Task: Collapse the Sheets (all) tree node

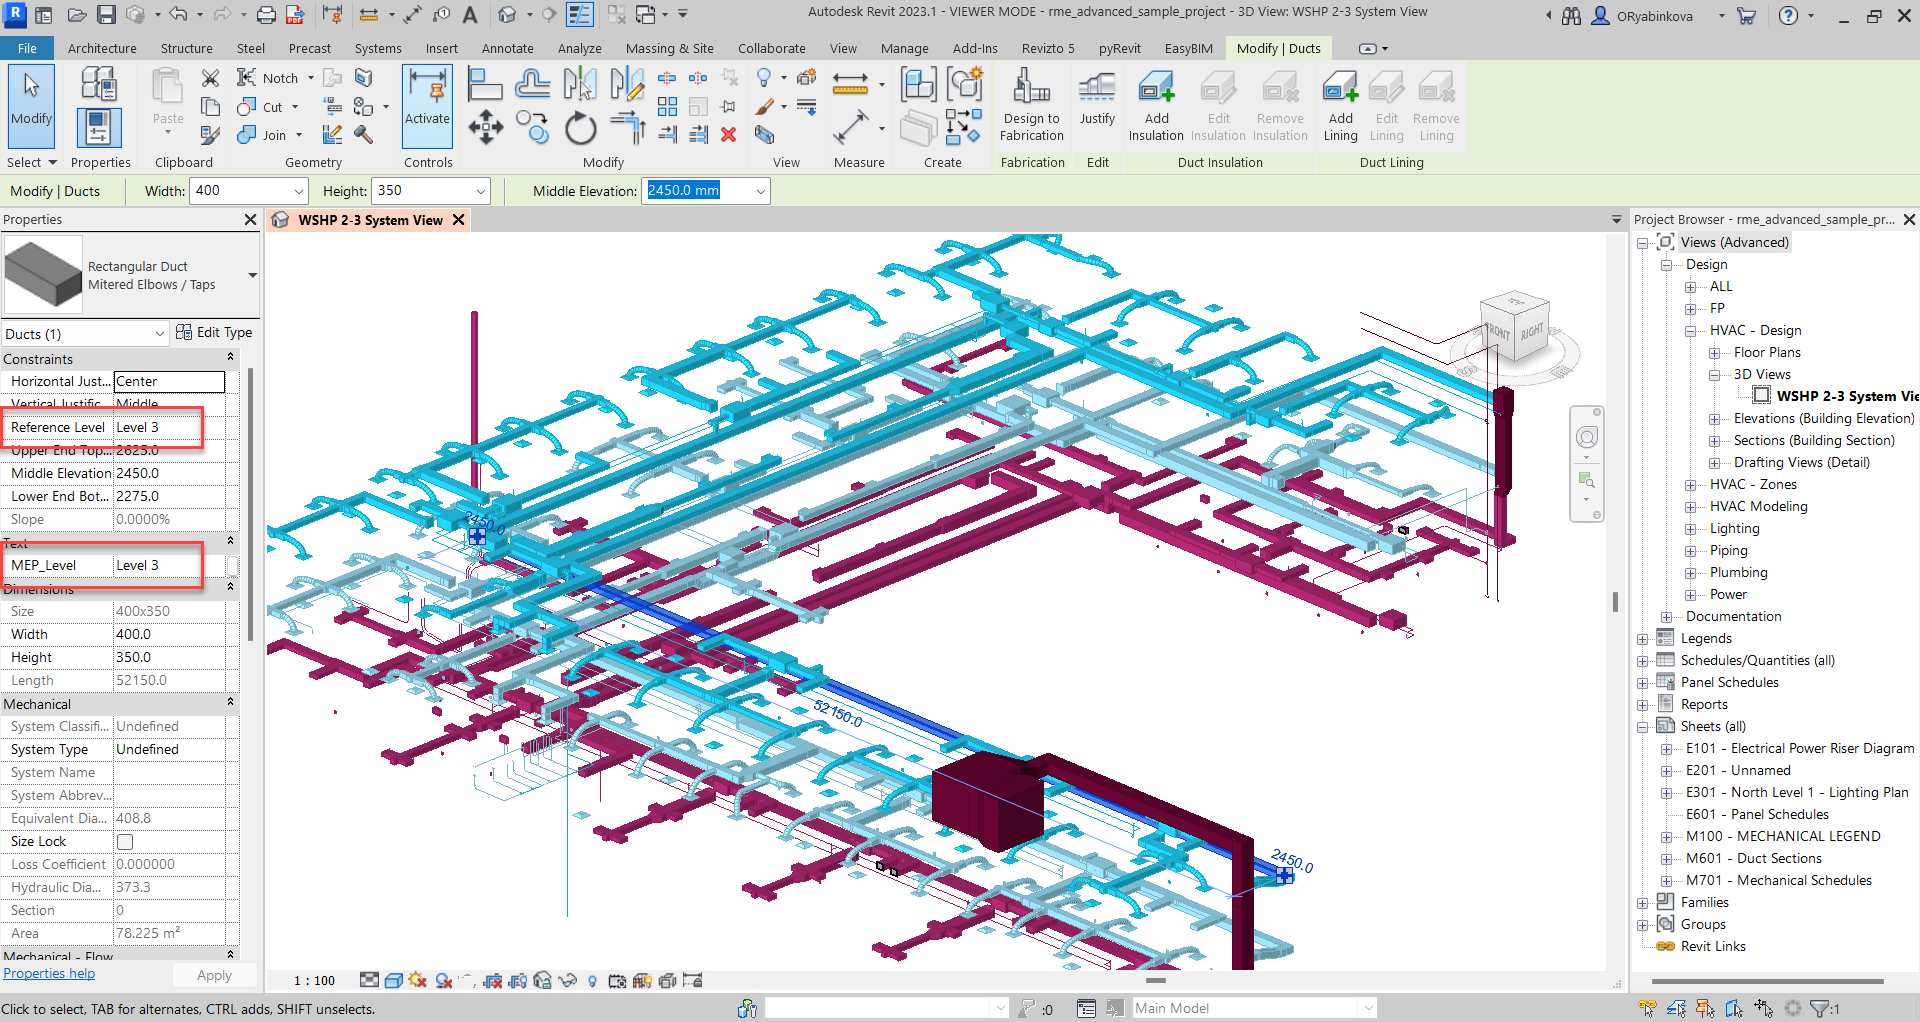Action: (1642, 727)
